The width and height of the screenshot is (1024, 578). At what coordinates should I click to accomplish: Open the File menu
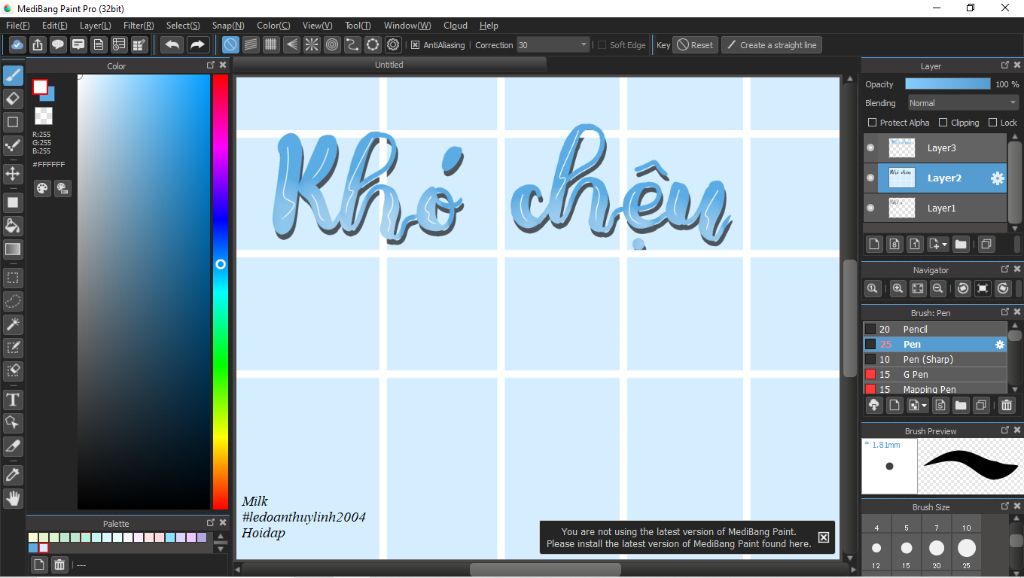pos(18,25)
